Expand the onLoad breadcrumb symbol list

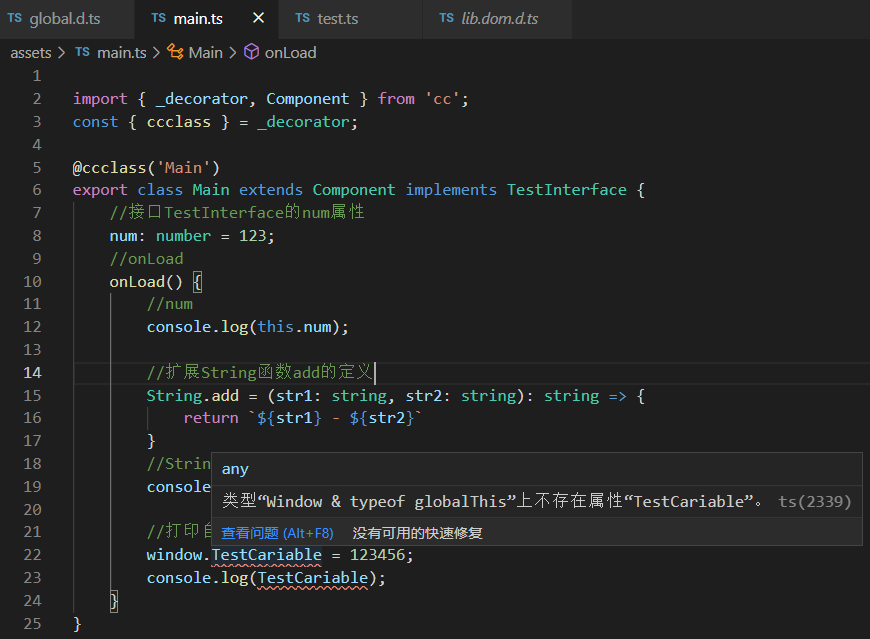tap(290, 52)
